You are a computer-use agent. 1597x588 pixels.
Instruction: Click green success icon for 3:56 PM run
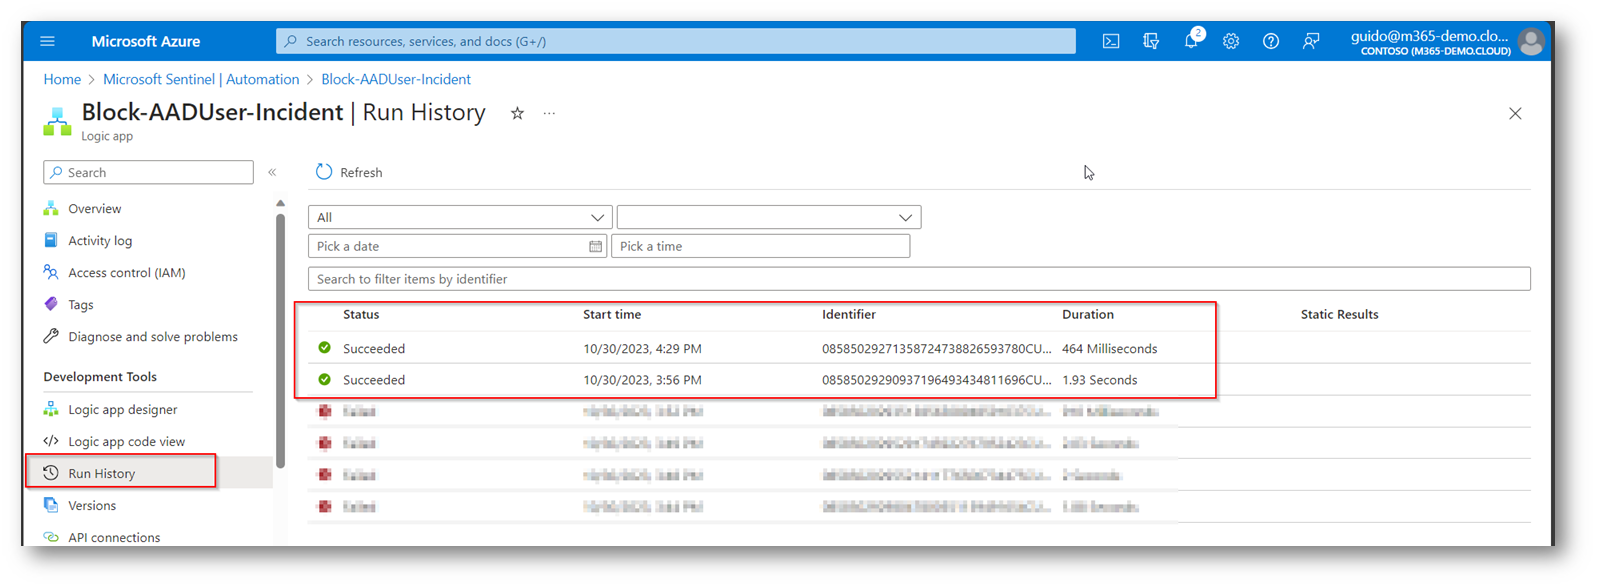click(324, 379)
